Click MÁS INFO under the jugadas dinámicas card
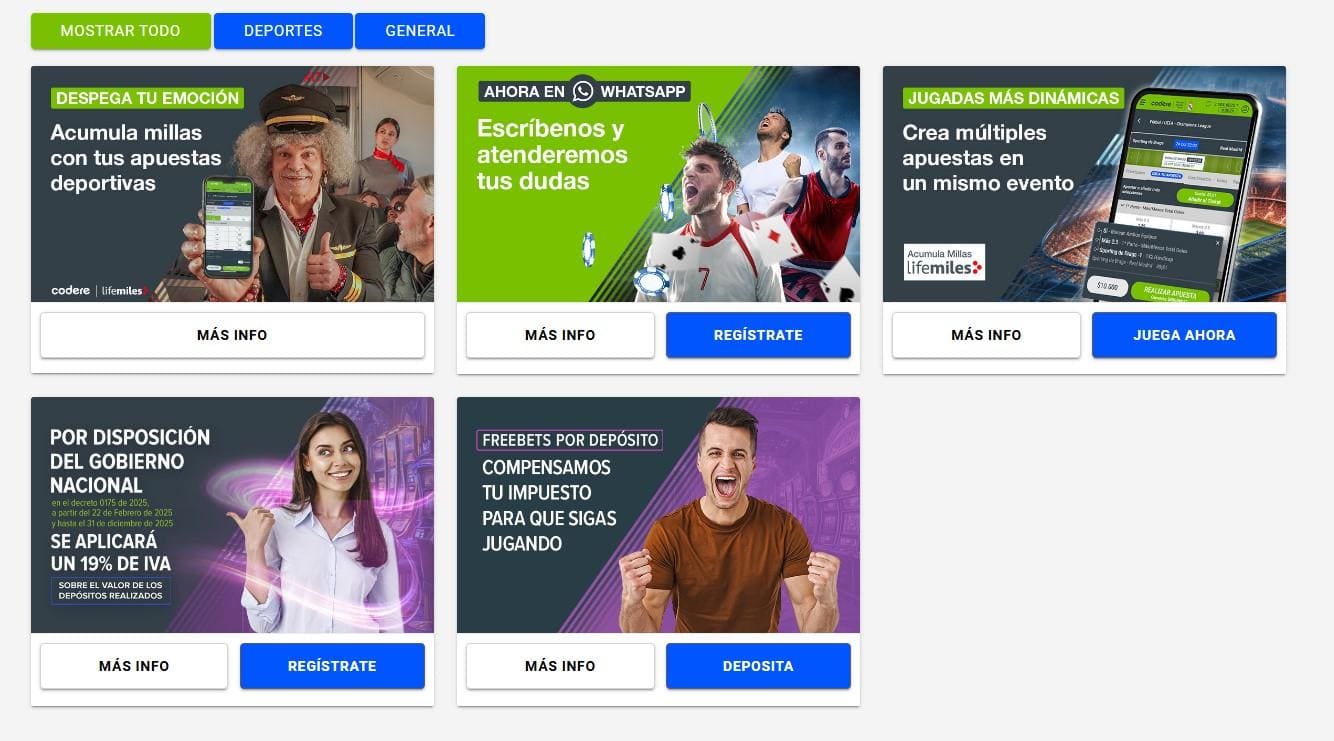Image resolution: width=1334 pixels, height=741 pixels. [x=986, y=335]
